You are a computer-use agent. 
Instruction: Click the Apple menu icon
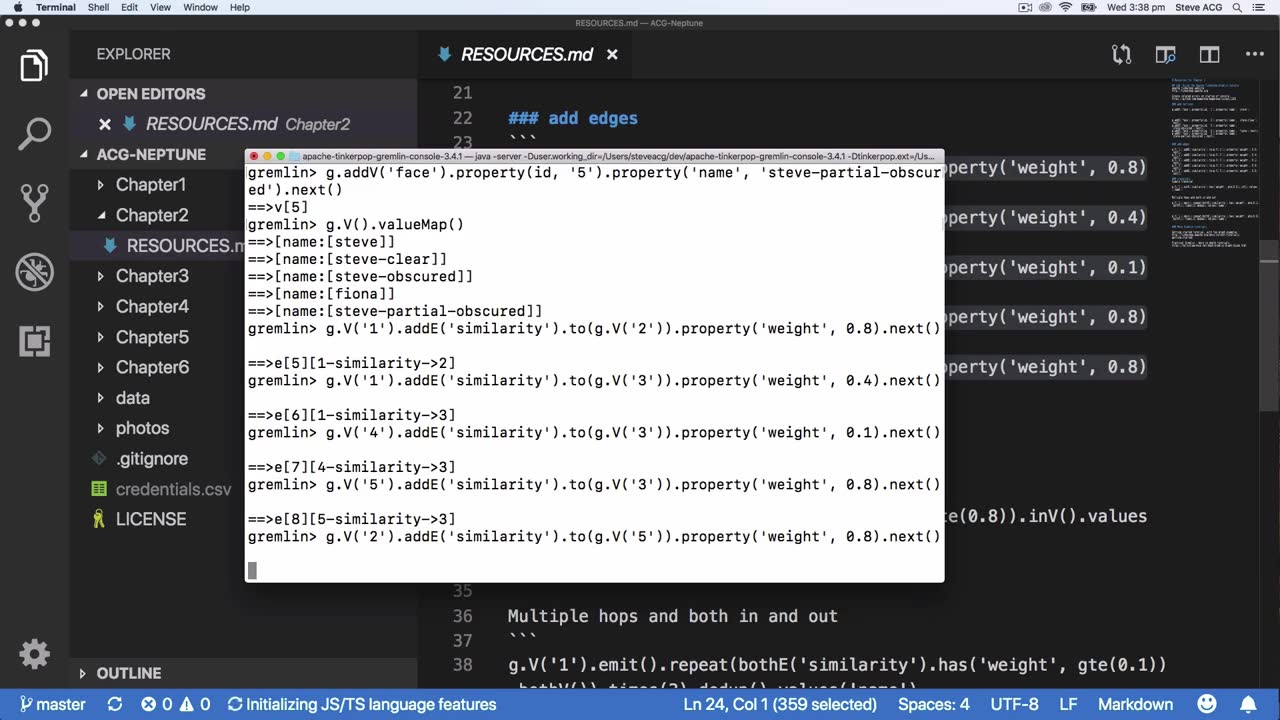point(18,7)
